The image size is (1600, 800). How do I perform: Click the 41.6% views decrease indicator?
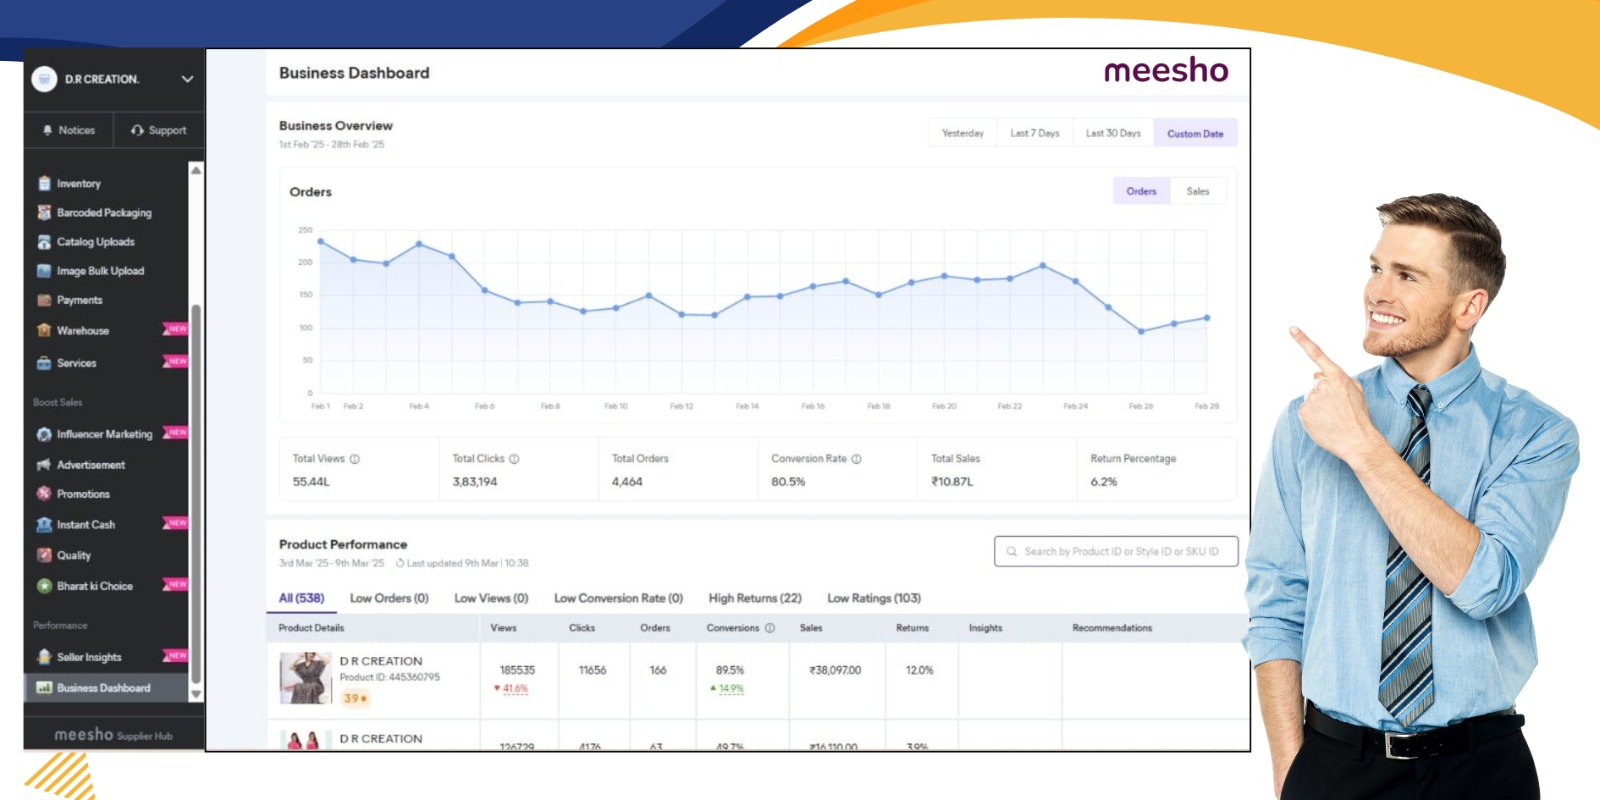511,688
